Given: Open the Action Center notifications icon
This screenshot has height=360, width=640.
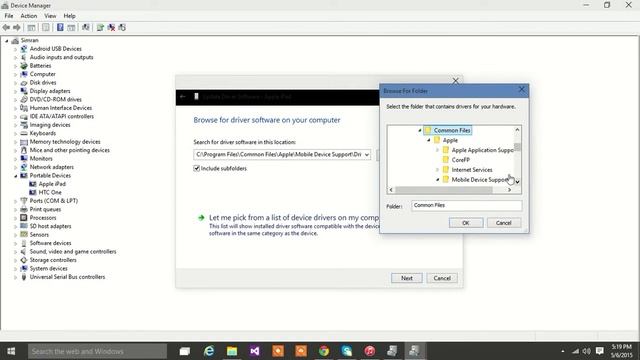Looking at the screenshot, I should coord(600,351).
